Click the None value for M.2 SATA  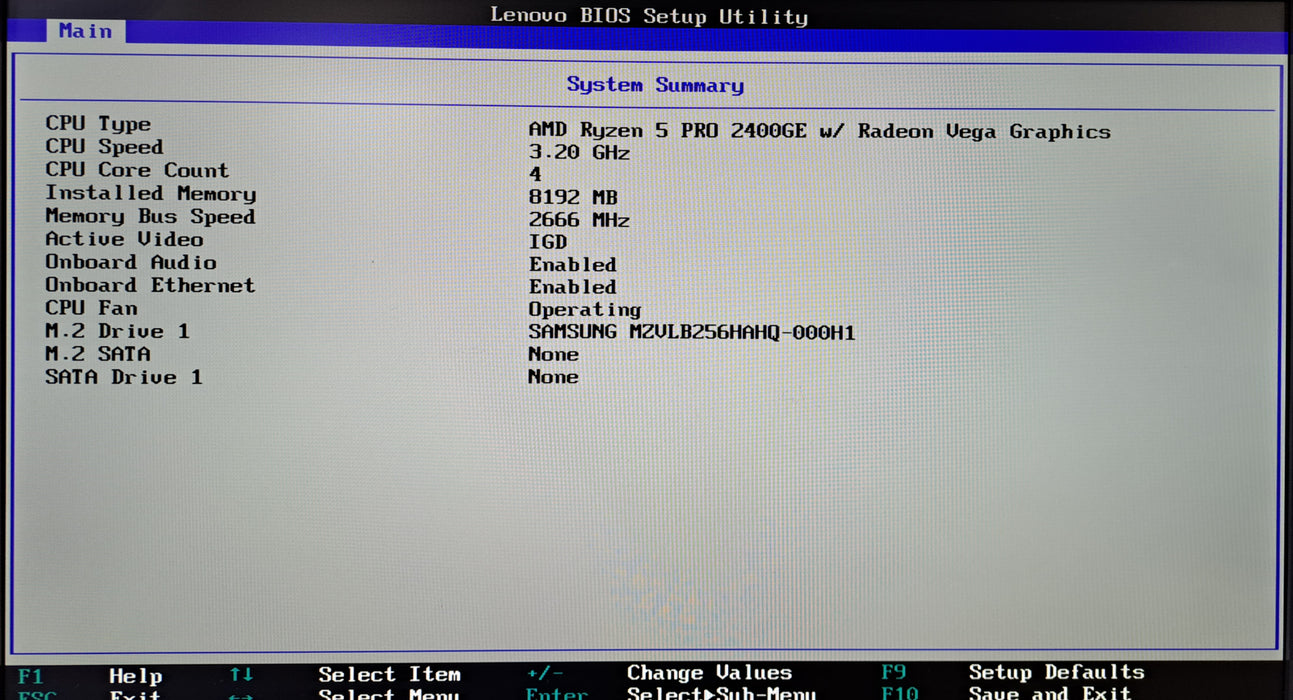553,355
